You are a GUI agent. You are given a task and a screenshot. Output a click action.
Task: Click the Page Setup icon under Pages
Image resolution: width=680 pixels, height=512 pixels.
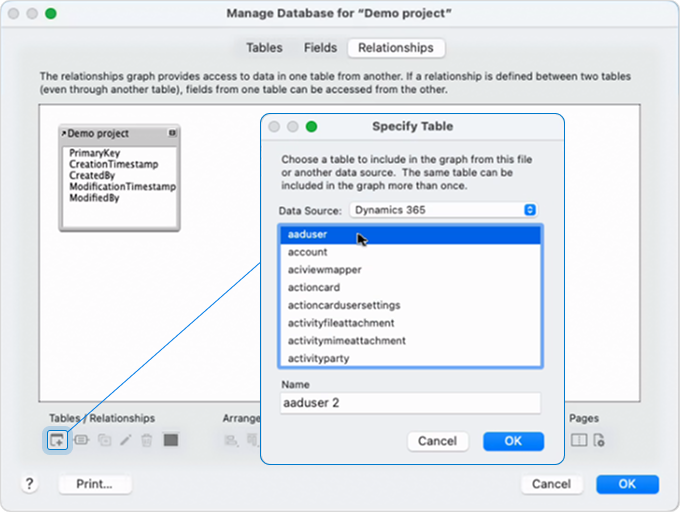[x=599, y=440]
